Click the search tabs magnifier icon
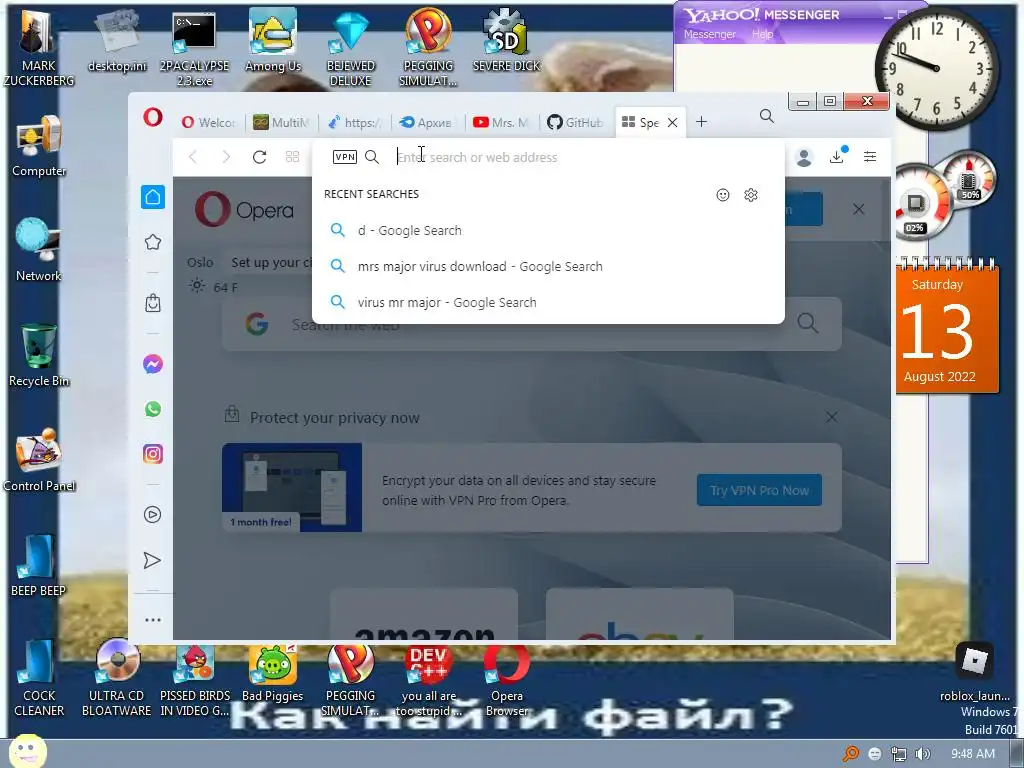The width and height of the screenshot is (1024, 768). [767, 116]
